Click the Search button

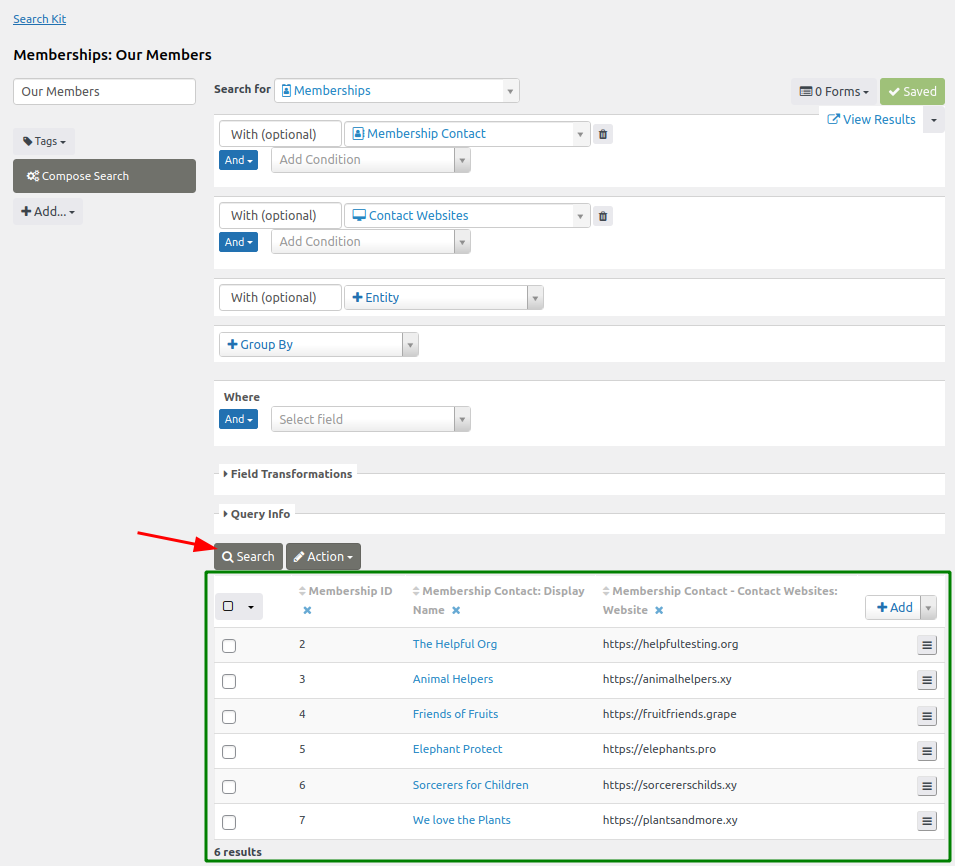click(248, 557)
